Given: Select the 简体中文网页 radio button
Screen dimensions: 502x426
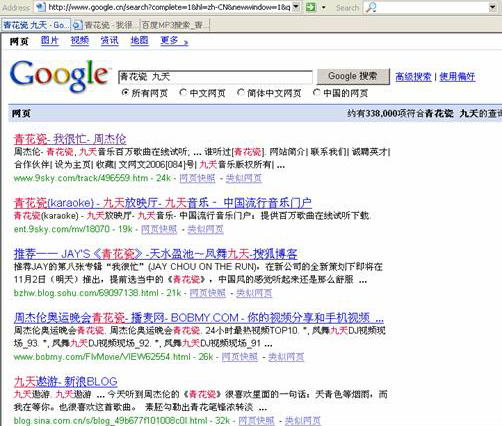Looking at the screenshot, I should click(x=241, y=93).
